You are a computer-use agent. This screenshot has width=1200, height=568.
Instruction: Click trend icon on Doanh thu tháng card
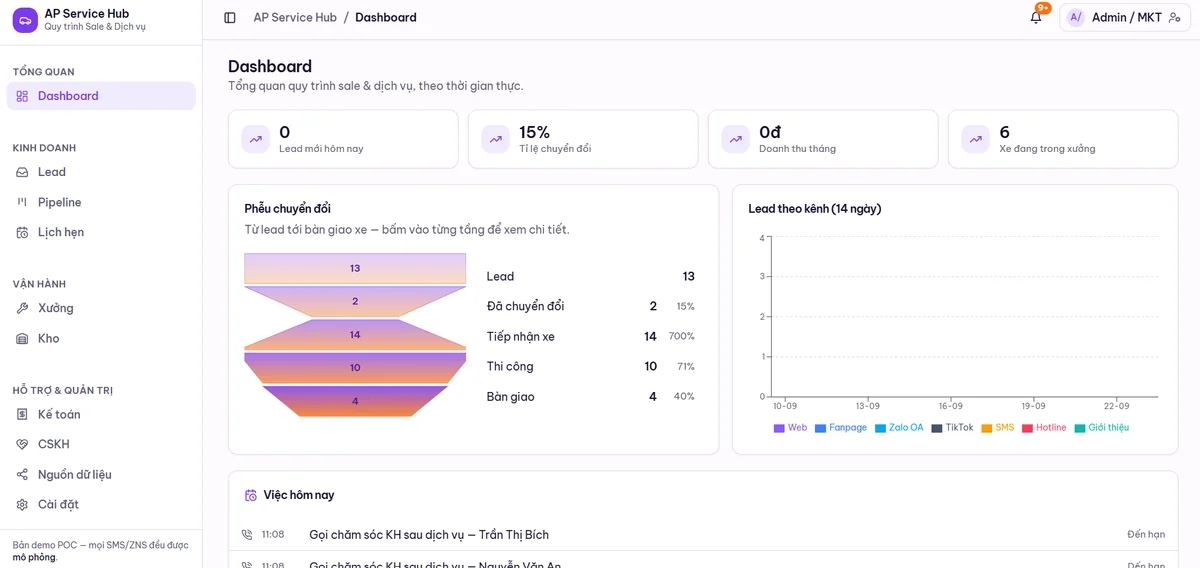coord(736,139)
